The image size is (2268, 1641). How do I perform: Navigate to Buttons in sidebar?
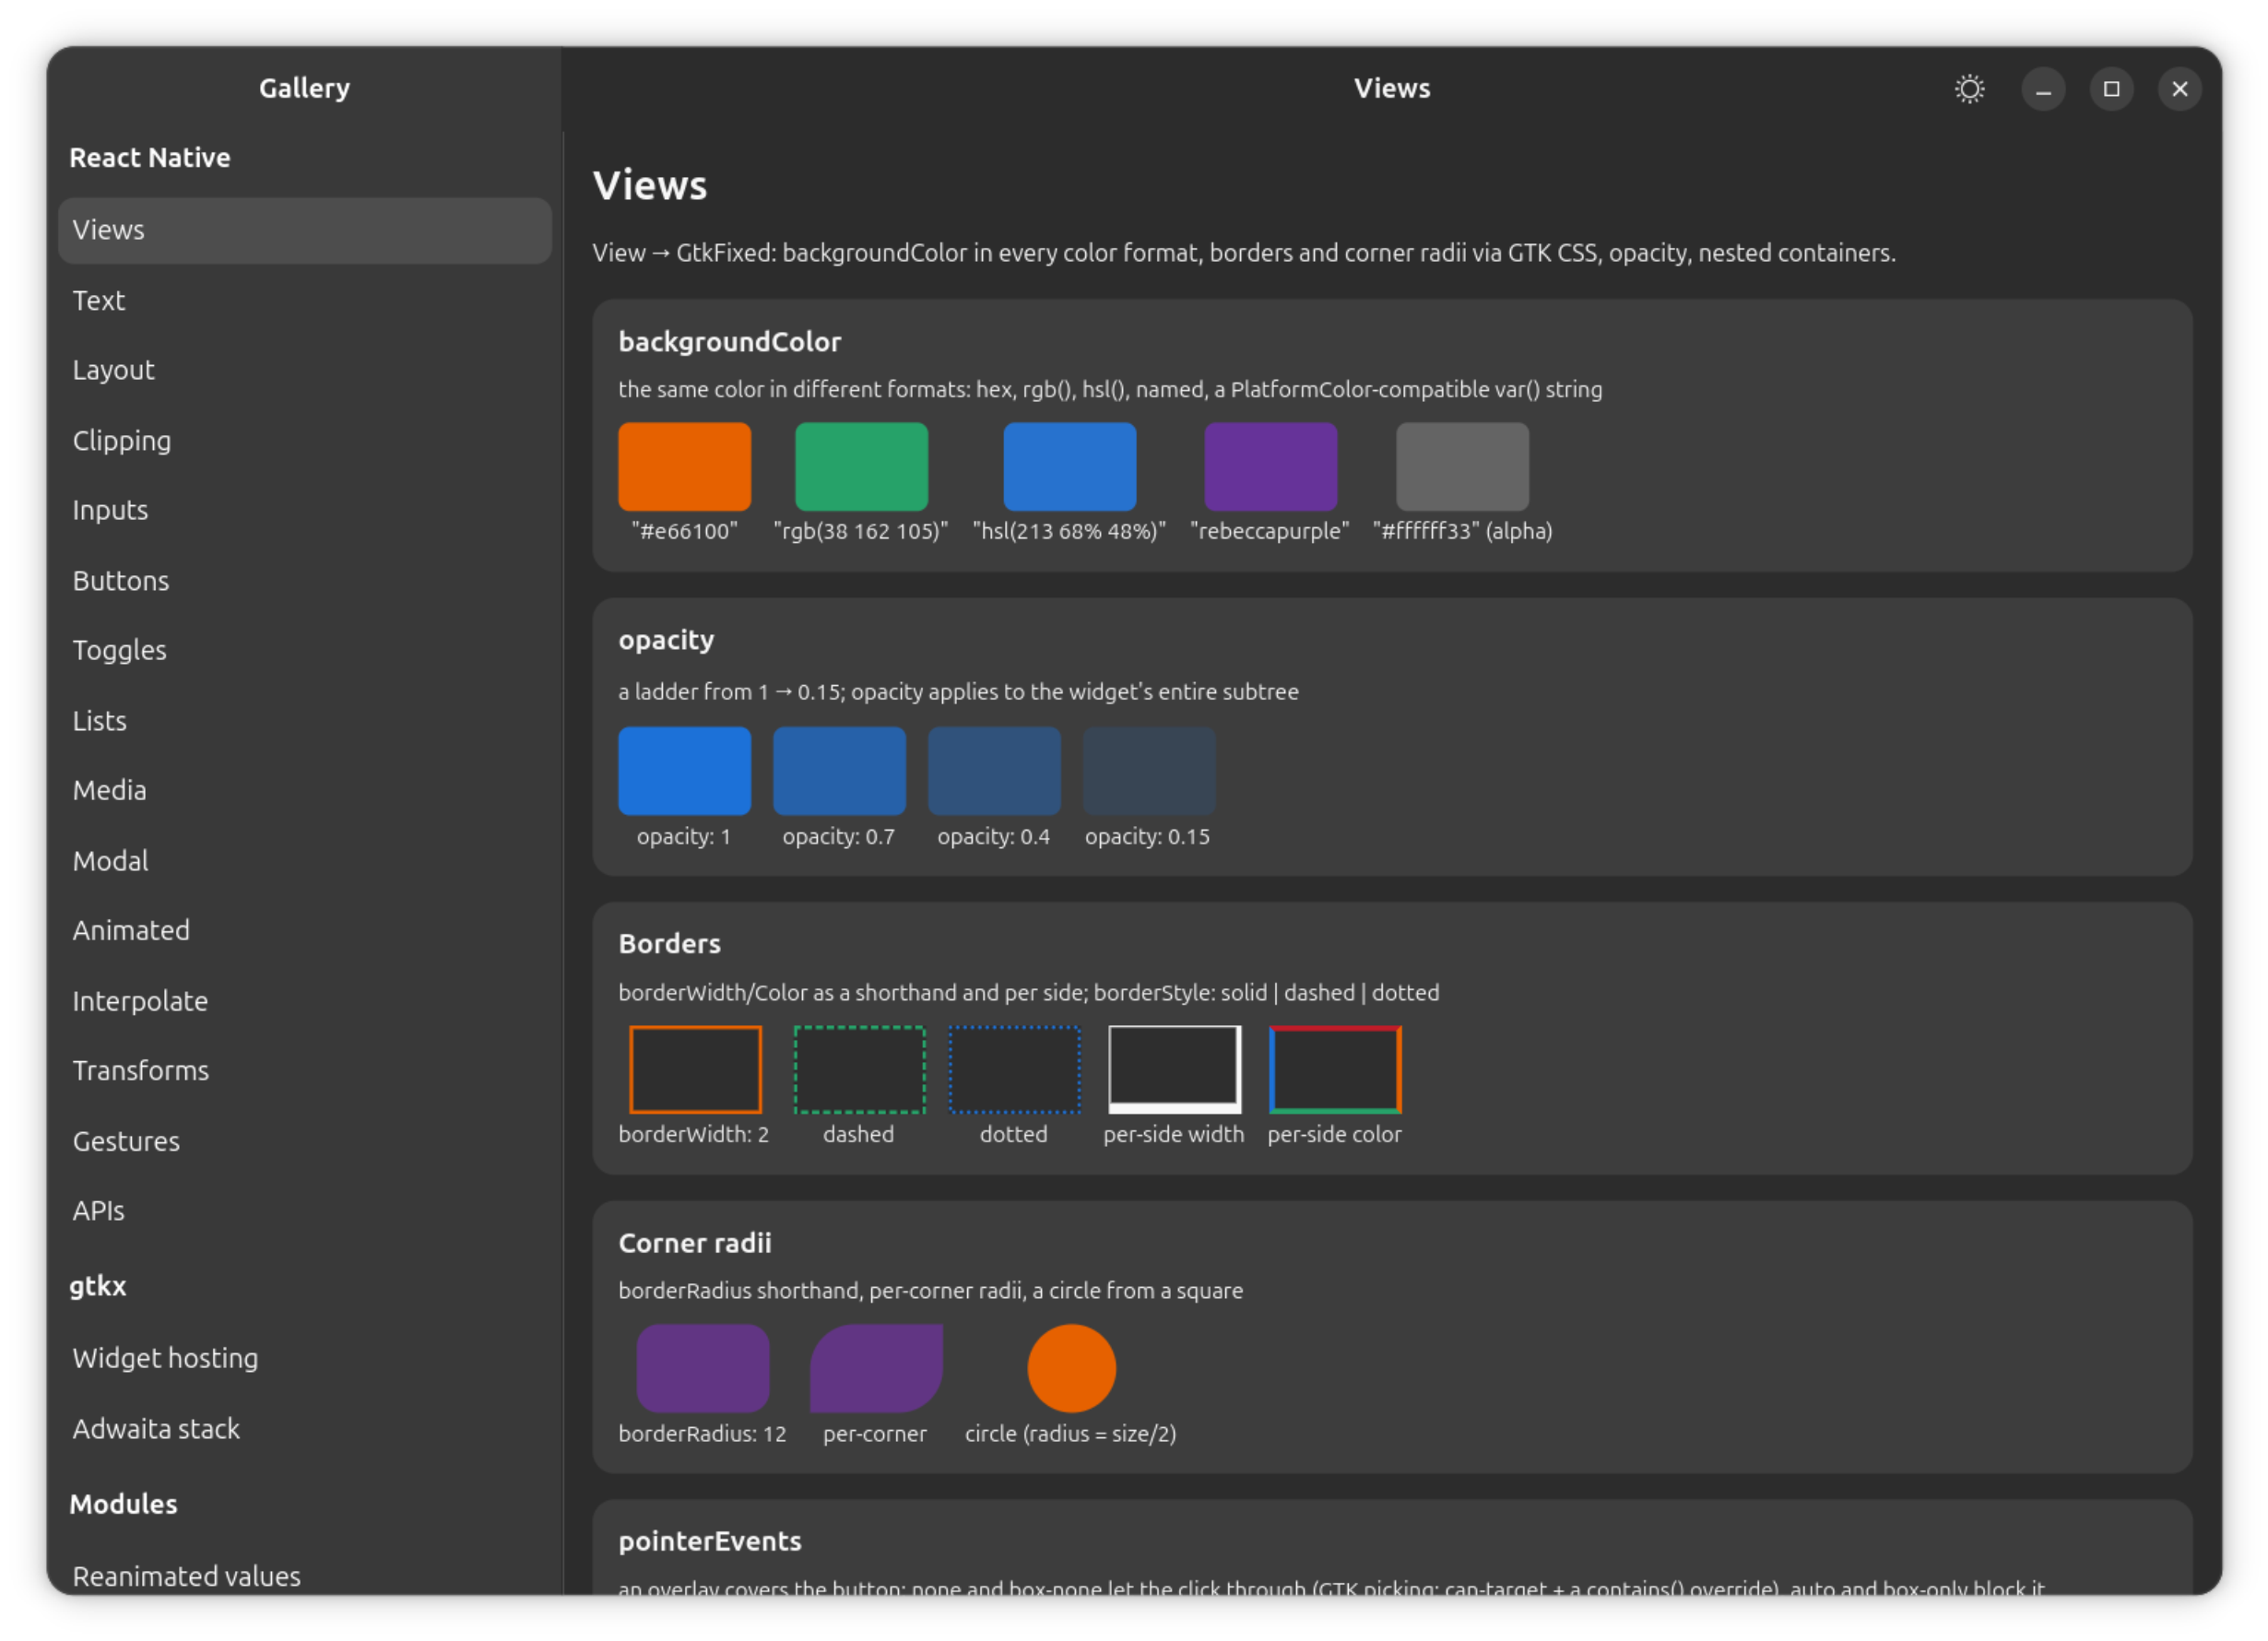[x=305, y=580]
